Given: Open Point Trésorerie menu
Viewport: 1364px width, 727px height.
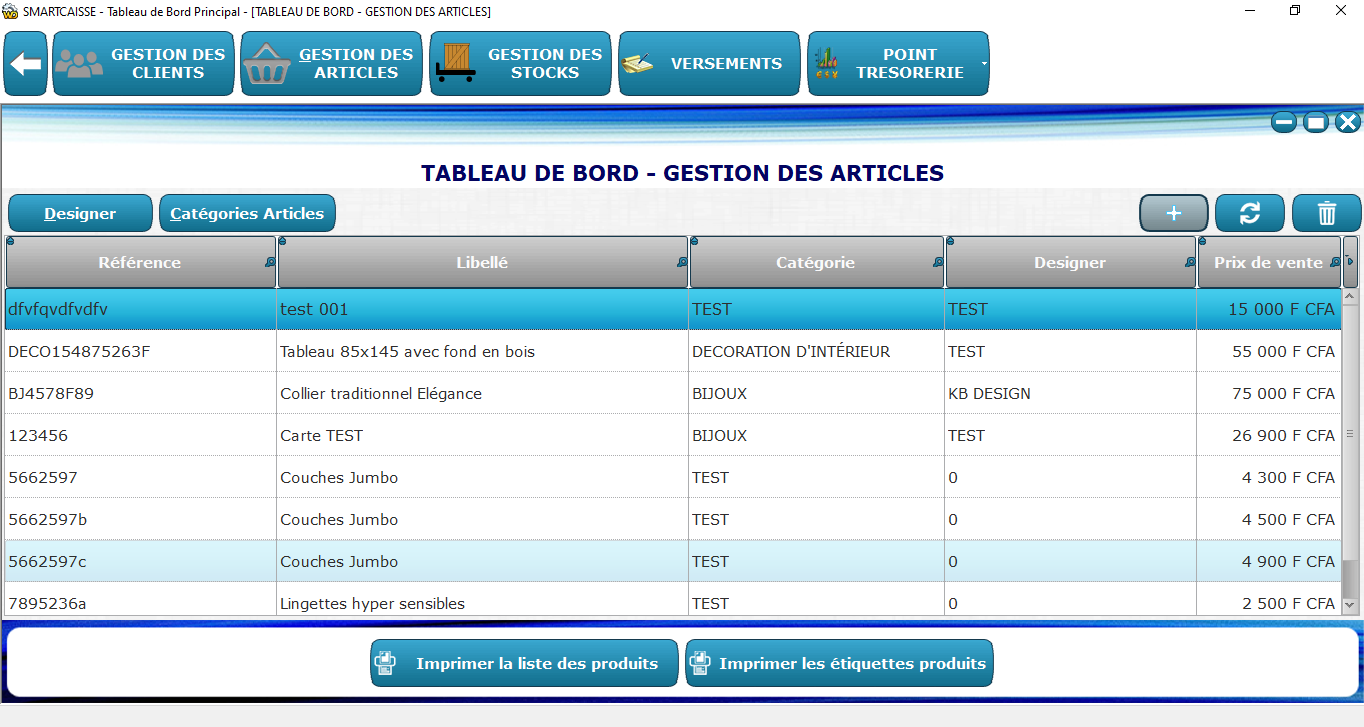Looking at the screenshot, I should [x=895, y=64].
